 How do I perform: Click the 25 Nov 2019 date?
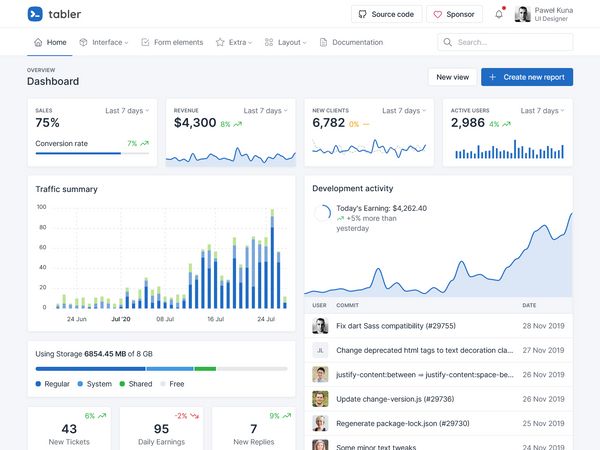click(x=543, y=424)
